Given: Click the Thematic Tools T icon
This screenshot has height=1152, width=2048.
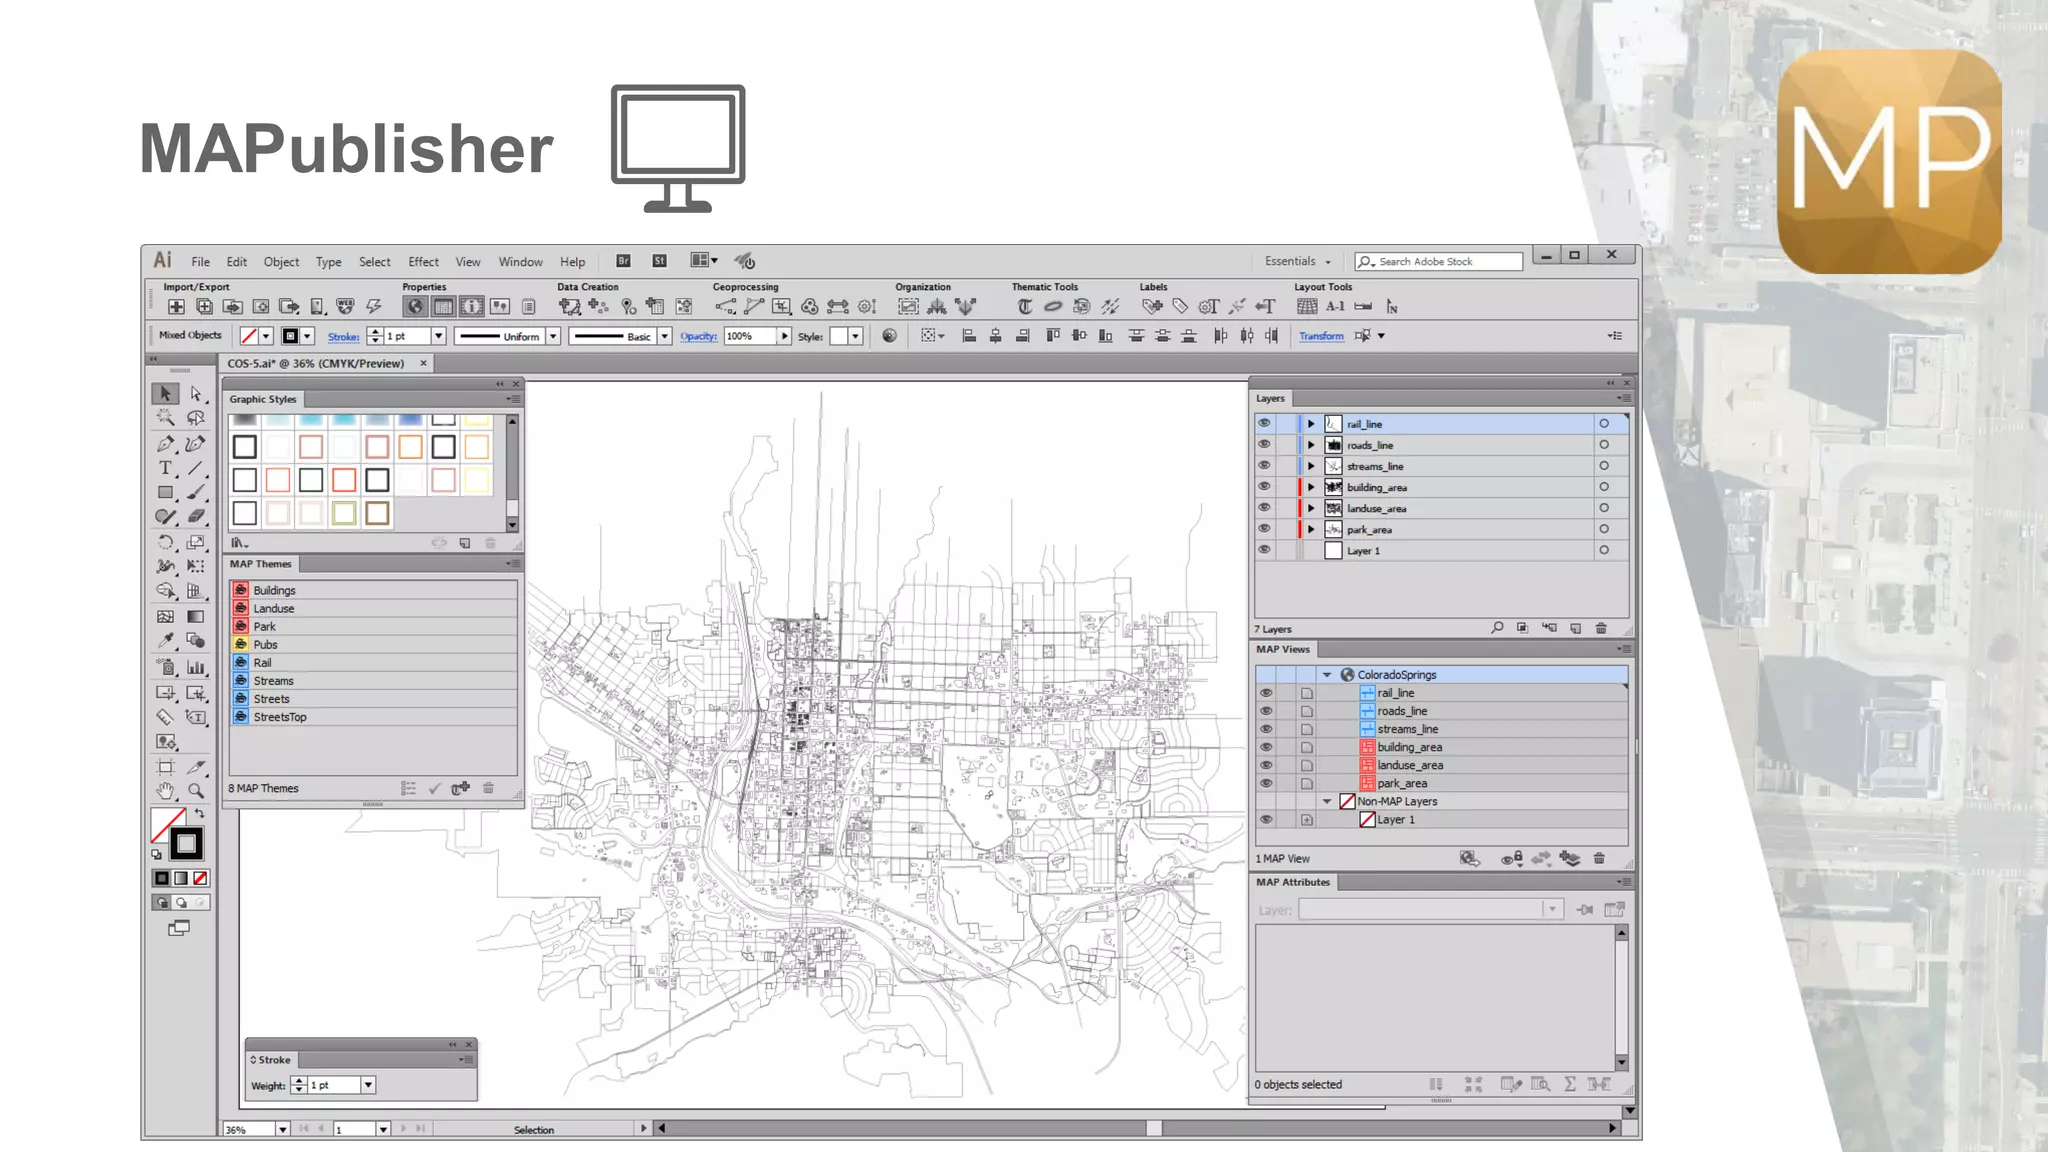Looking at the screenshot, I should tap(1025, 307).
